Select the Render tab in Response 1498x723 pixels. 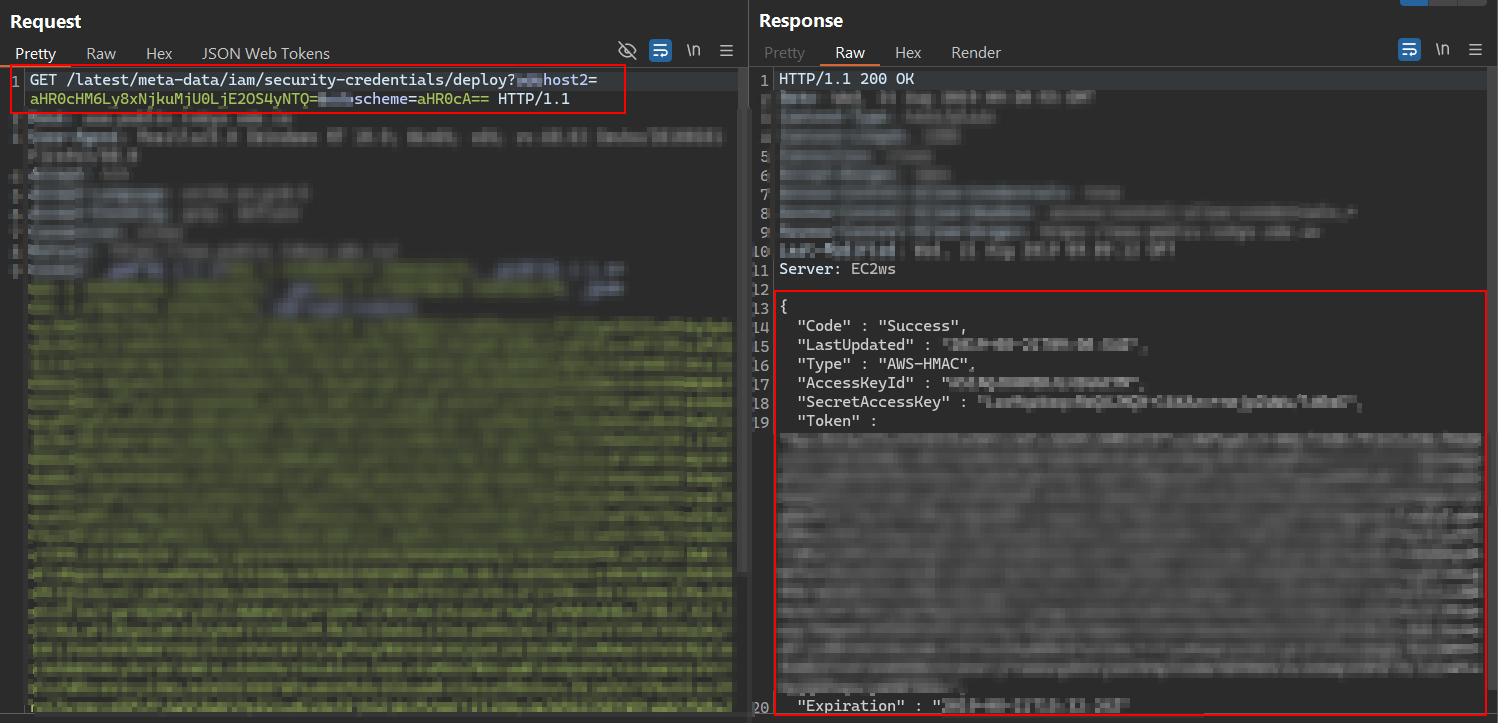coord(975,52)
